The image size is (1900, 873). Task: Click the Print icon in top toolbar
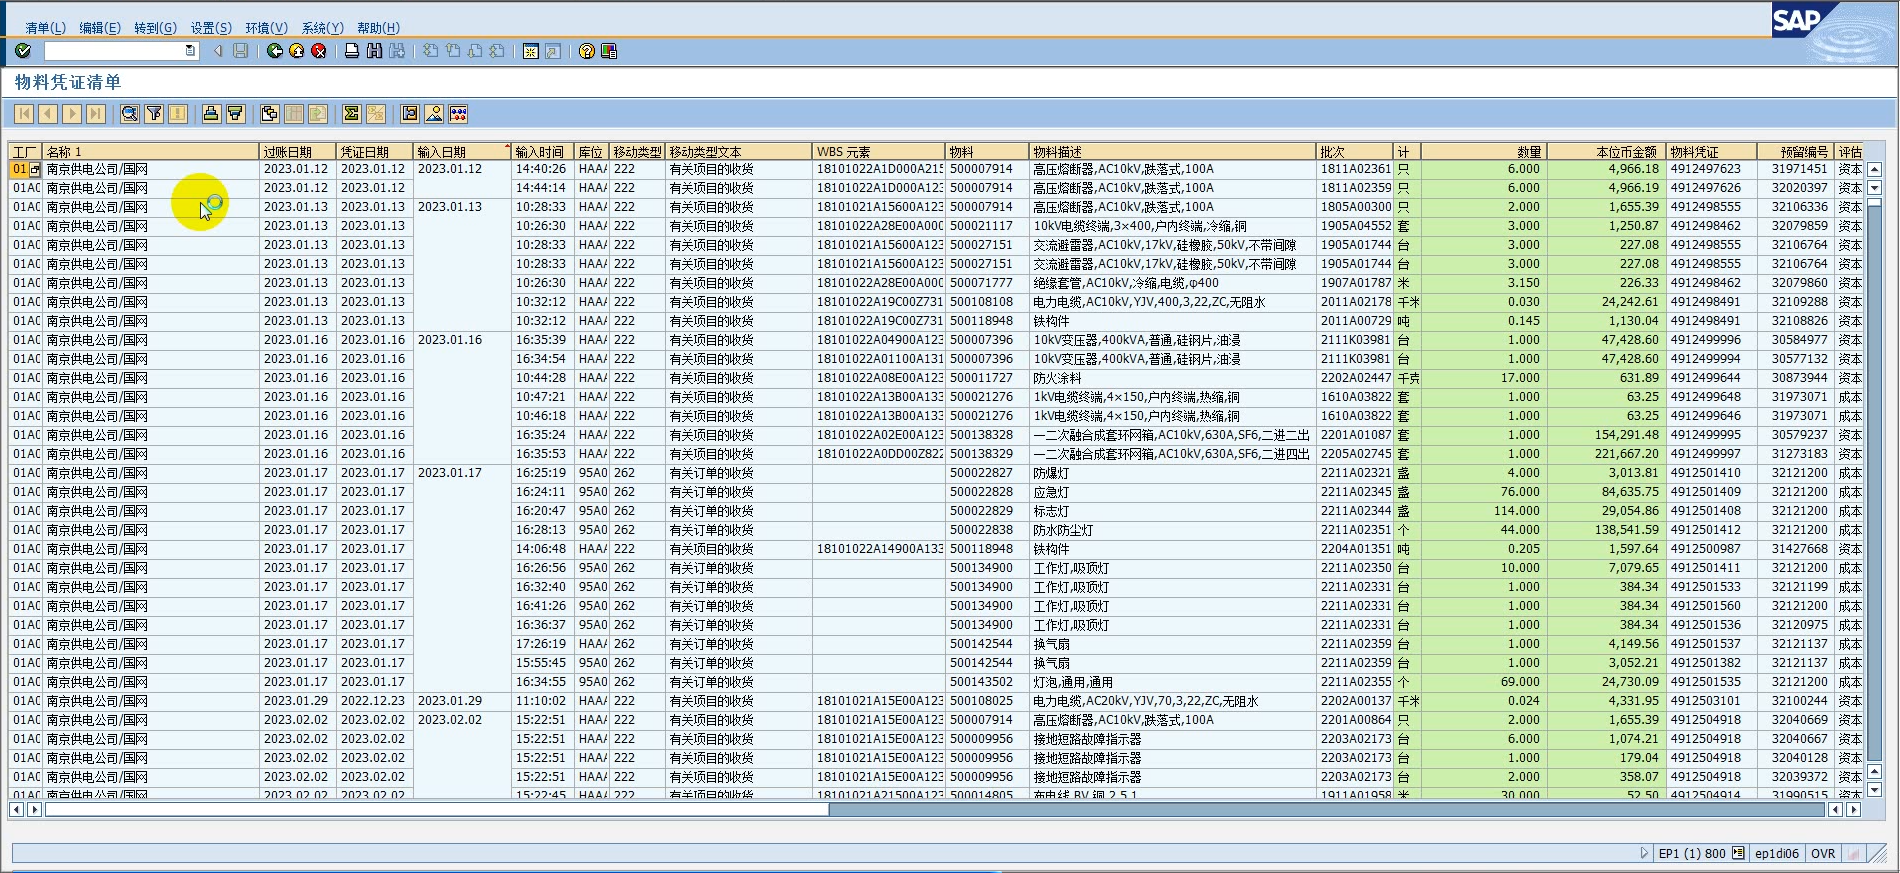point(352,51)
